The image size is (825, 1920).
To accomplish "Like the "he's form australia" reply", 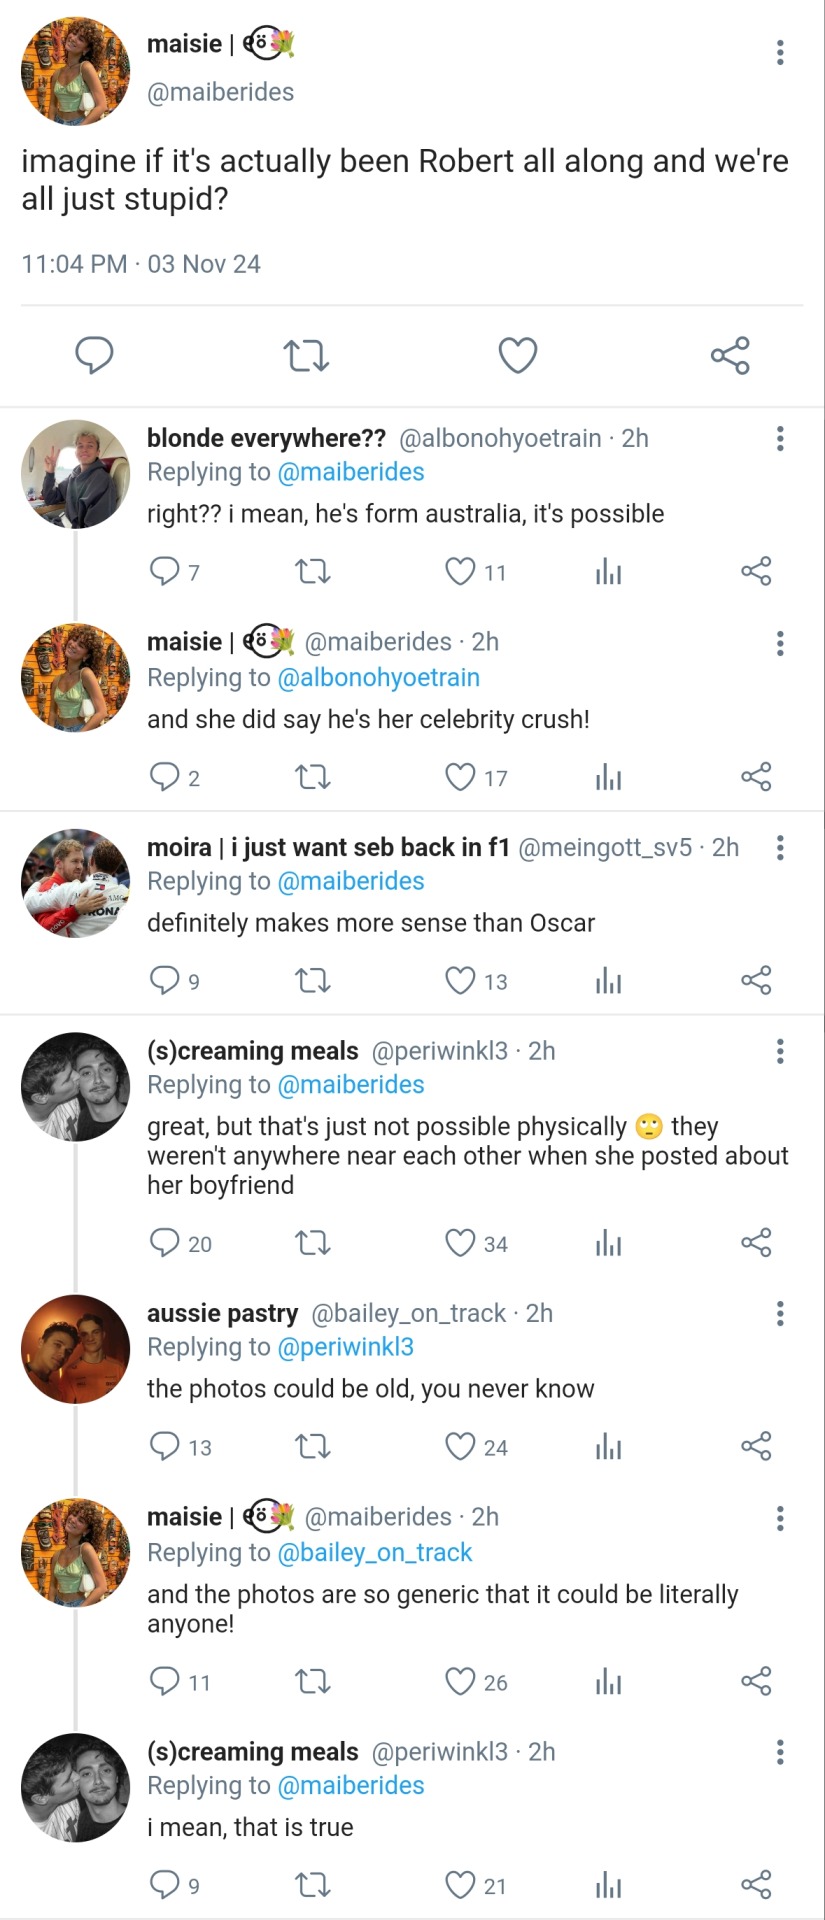I will point(460,572).
